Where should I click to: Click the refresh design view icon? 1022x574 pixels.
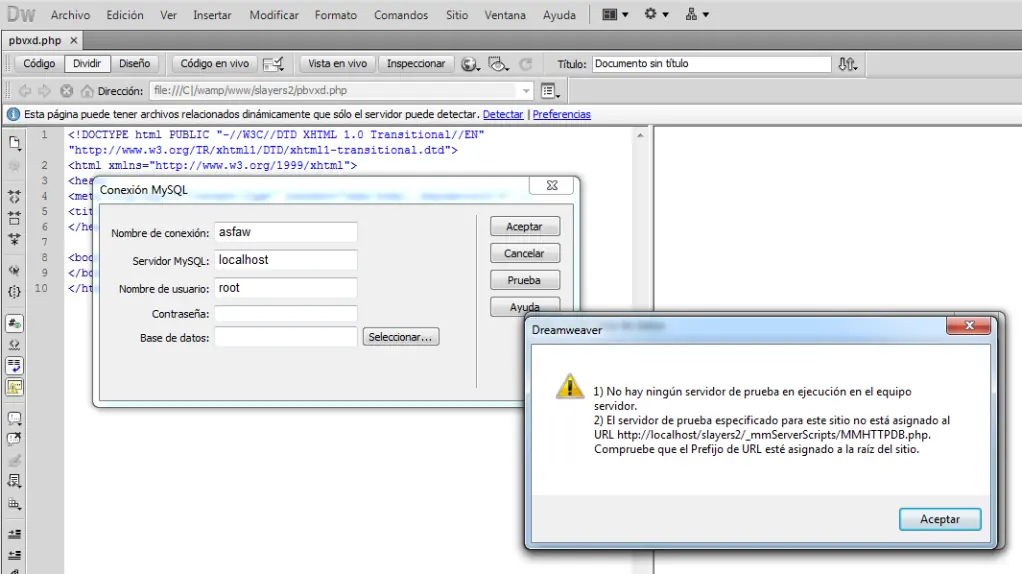[x=525, y=64]
